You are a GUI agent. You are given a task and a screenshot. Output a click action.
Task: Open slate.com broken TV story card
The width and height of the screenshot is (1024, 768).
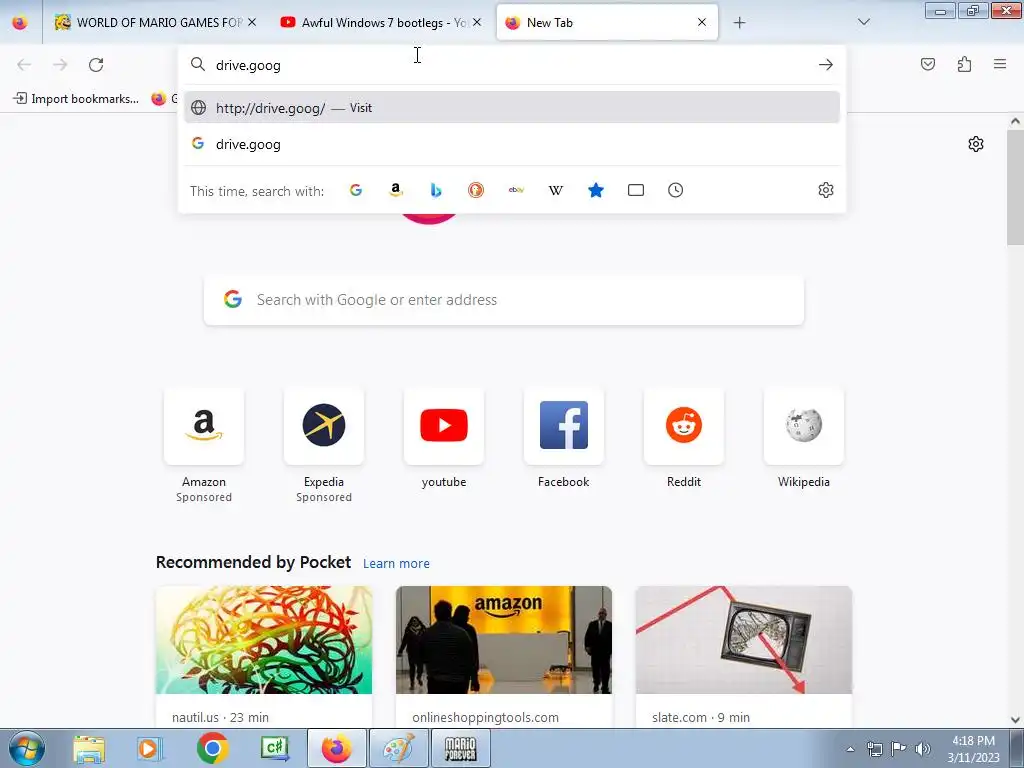tap(744, 656)
